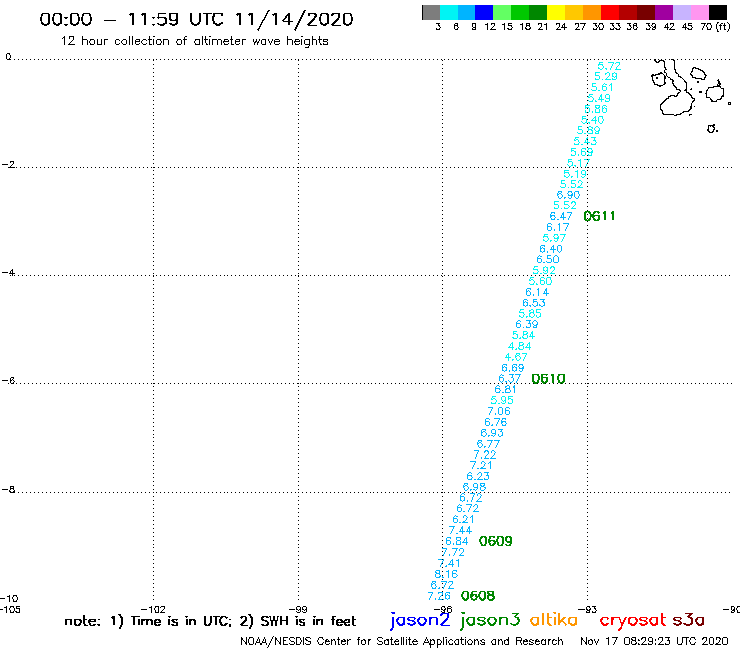
Task: Click the -102 longitude axis label
Action: (x=154, y=609)
